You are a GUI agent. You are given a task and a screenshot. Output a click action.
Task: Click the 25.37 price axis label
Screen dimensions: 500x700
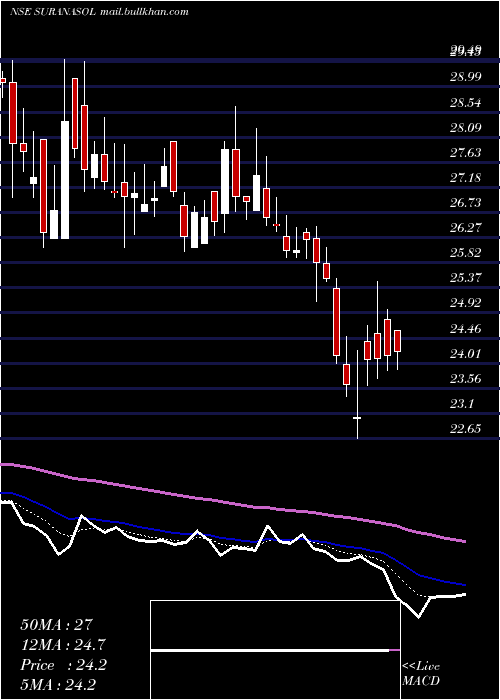[x=466, y=278]
